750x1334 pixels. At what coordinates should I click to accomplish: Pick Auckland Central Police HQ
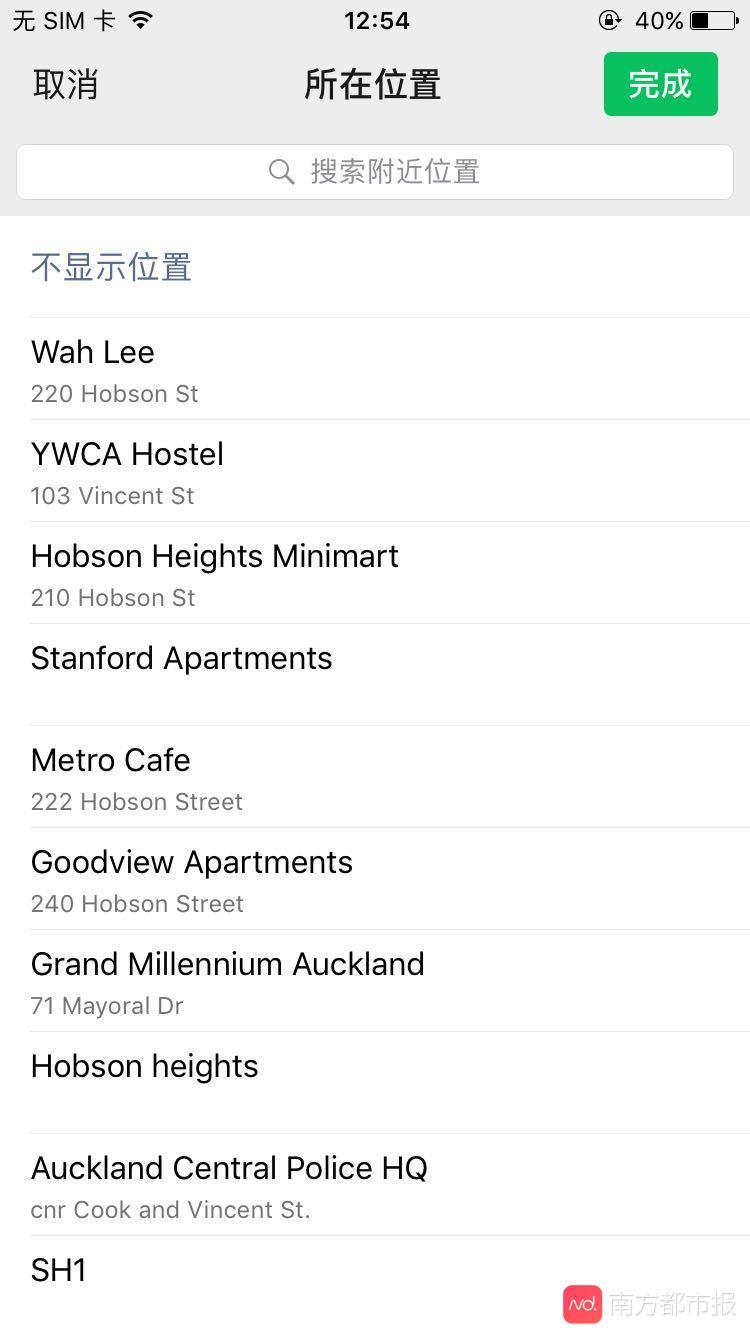pyautogui.click(x=375, y=1186)
